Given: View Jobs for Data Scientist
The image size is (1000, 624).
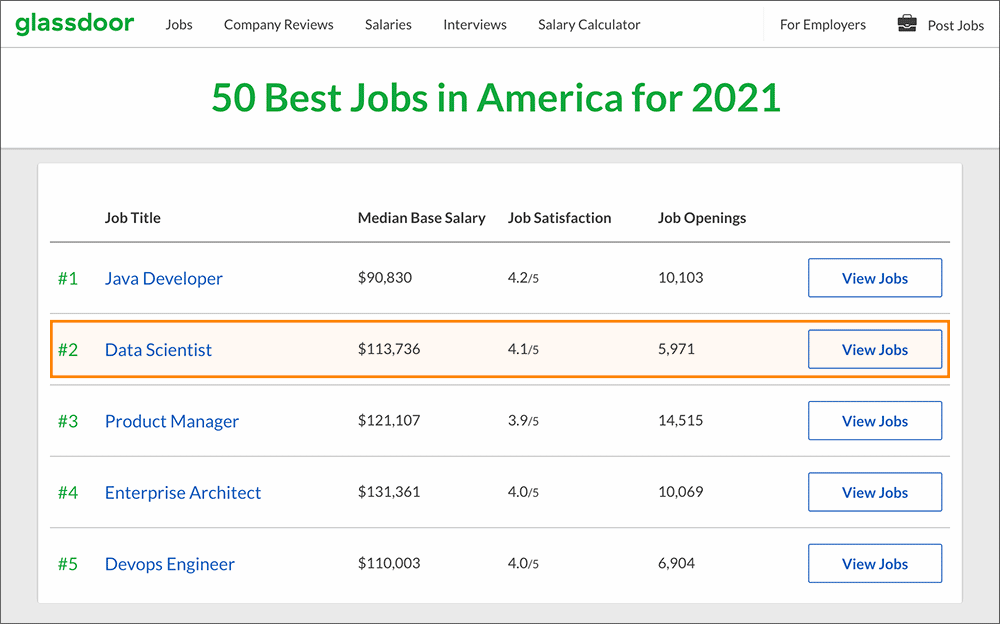Looking at the screenshot, I should point(875,349).
